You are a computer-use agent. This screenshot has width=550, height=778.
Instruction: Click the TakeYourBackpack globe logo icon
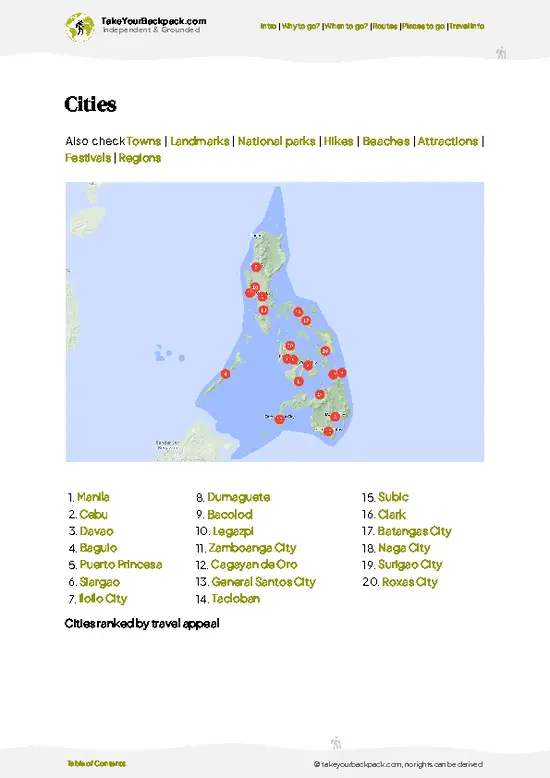coord(79,27)
